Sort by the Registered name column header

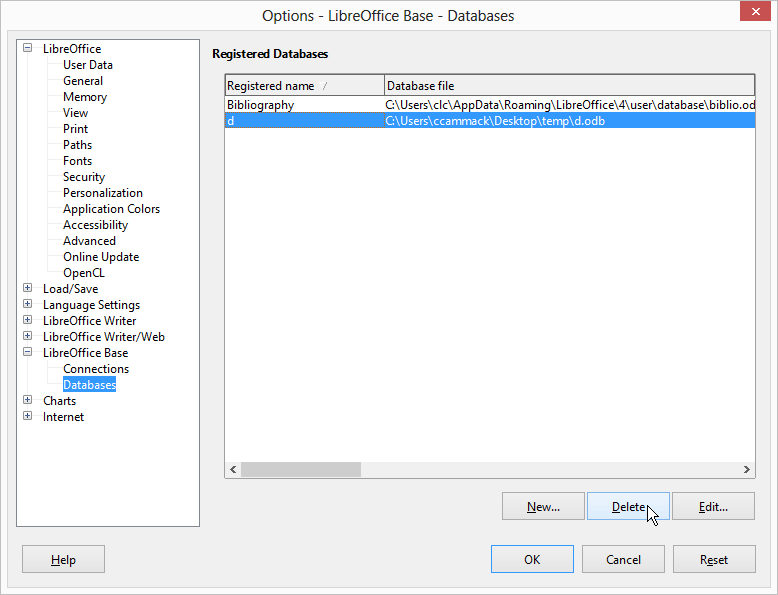(305, 85)
